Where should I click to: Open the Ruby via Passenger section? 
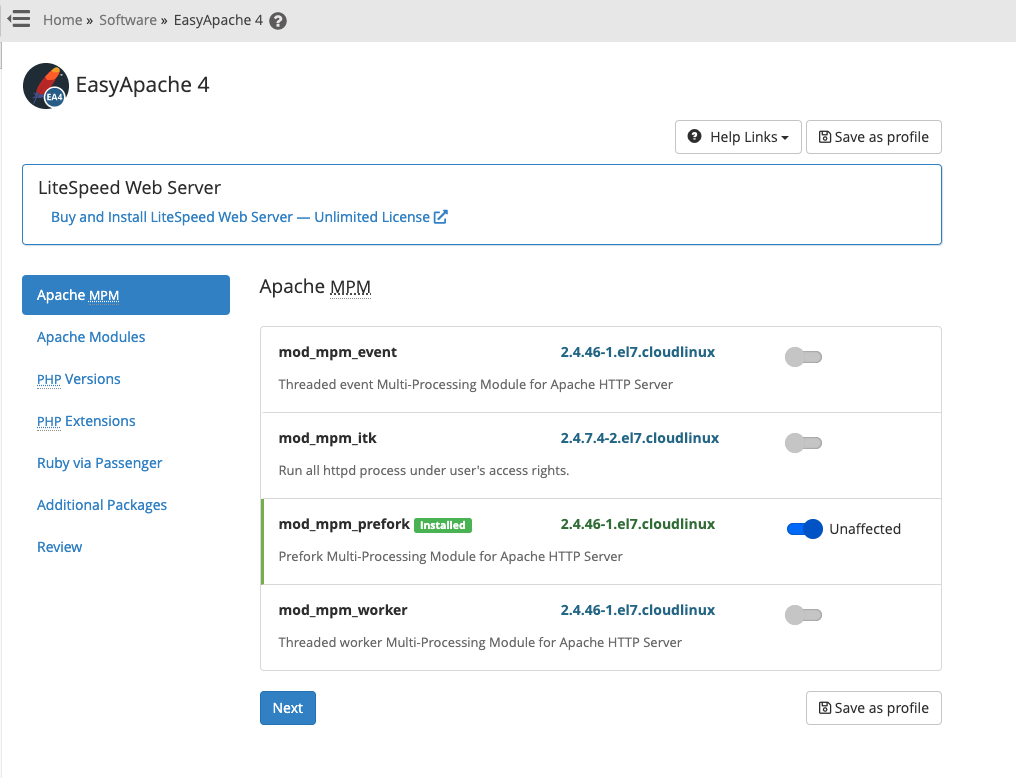99,463
